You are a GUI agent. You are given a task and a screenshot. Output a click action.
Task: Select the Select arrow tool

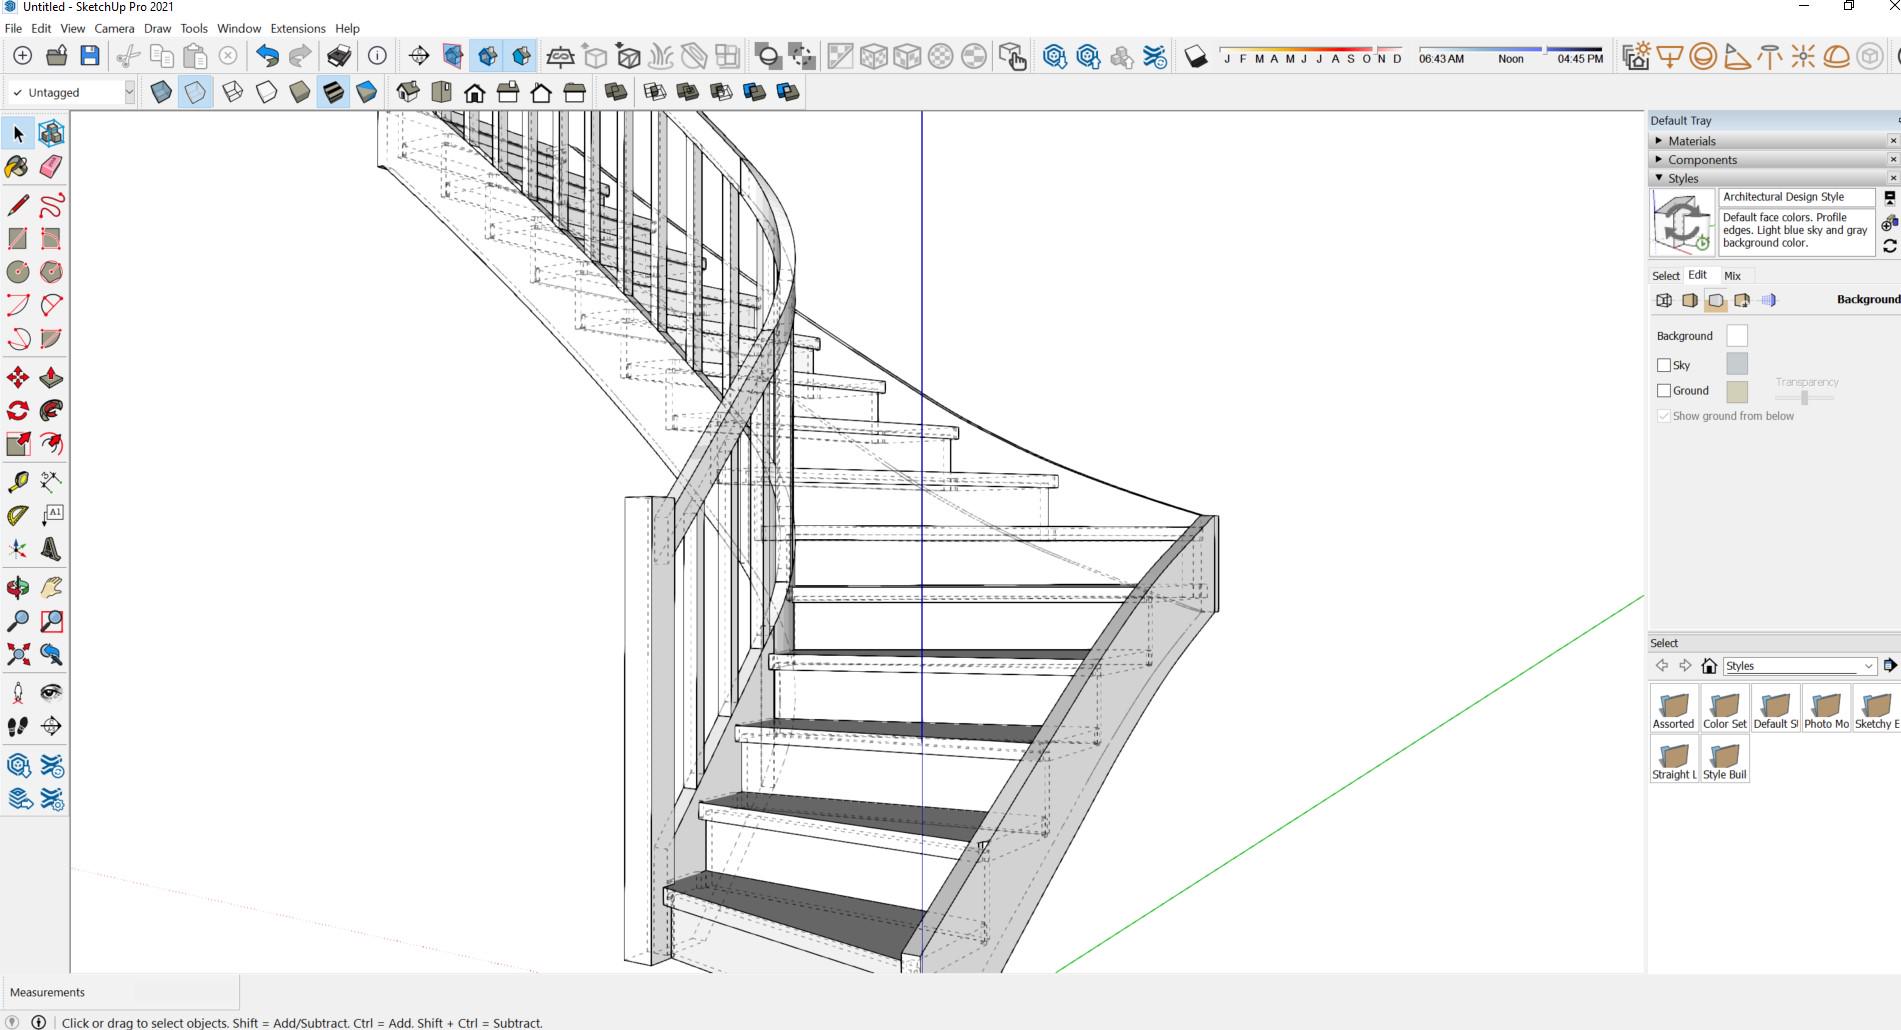[18, 133]
